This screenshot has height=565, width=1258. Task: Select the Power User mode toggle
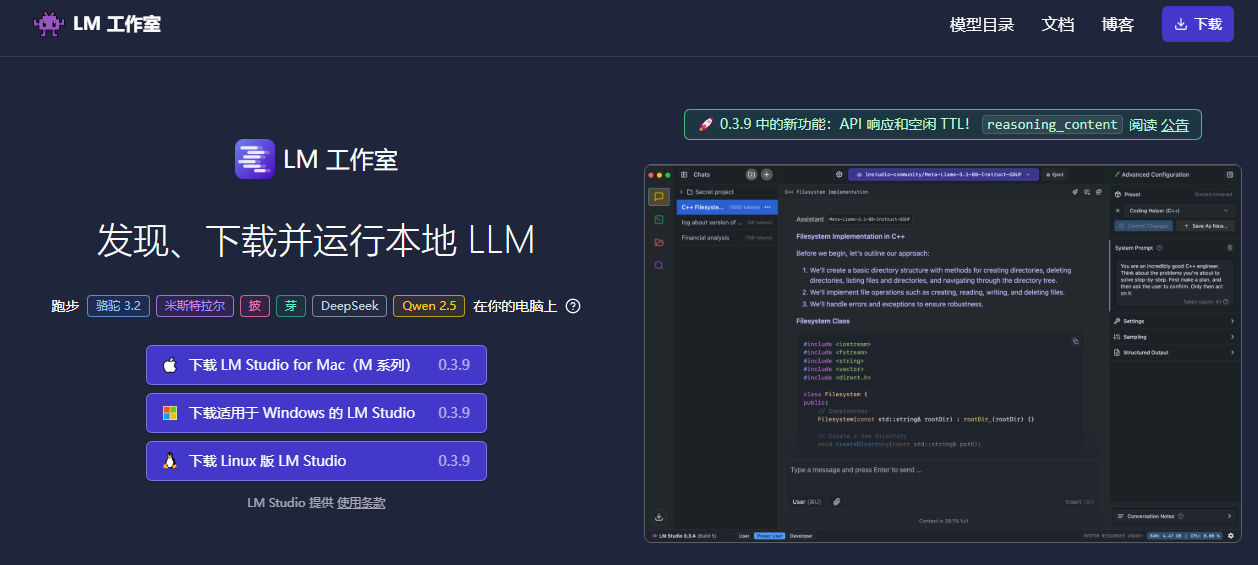coord(769,536)
